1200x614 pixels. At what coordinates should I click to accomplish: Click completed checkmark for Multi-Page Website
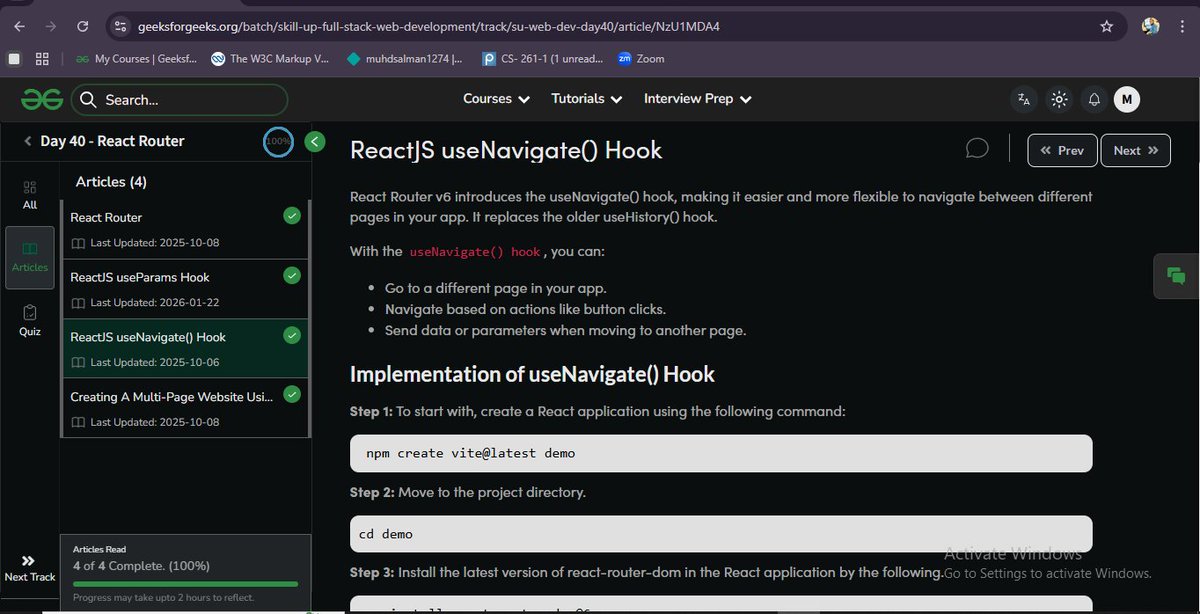coord(292,395)
